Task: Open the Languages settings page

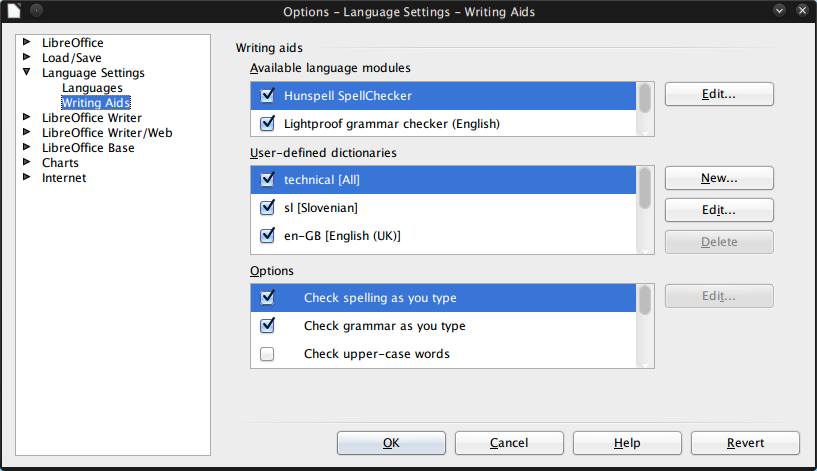Action: click(x=92, y=88)
